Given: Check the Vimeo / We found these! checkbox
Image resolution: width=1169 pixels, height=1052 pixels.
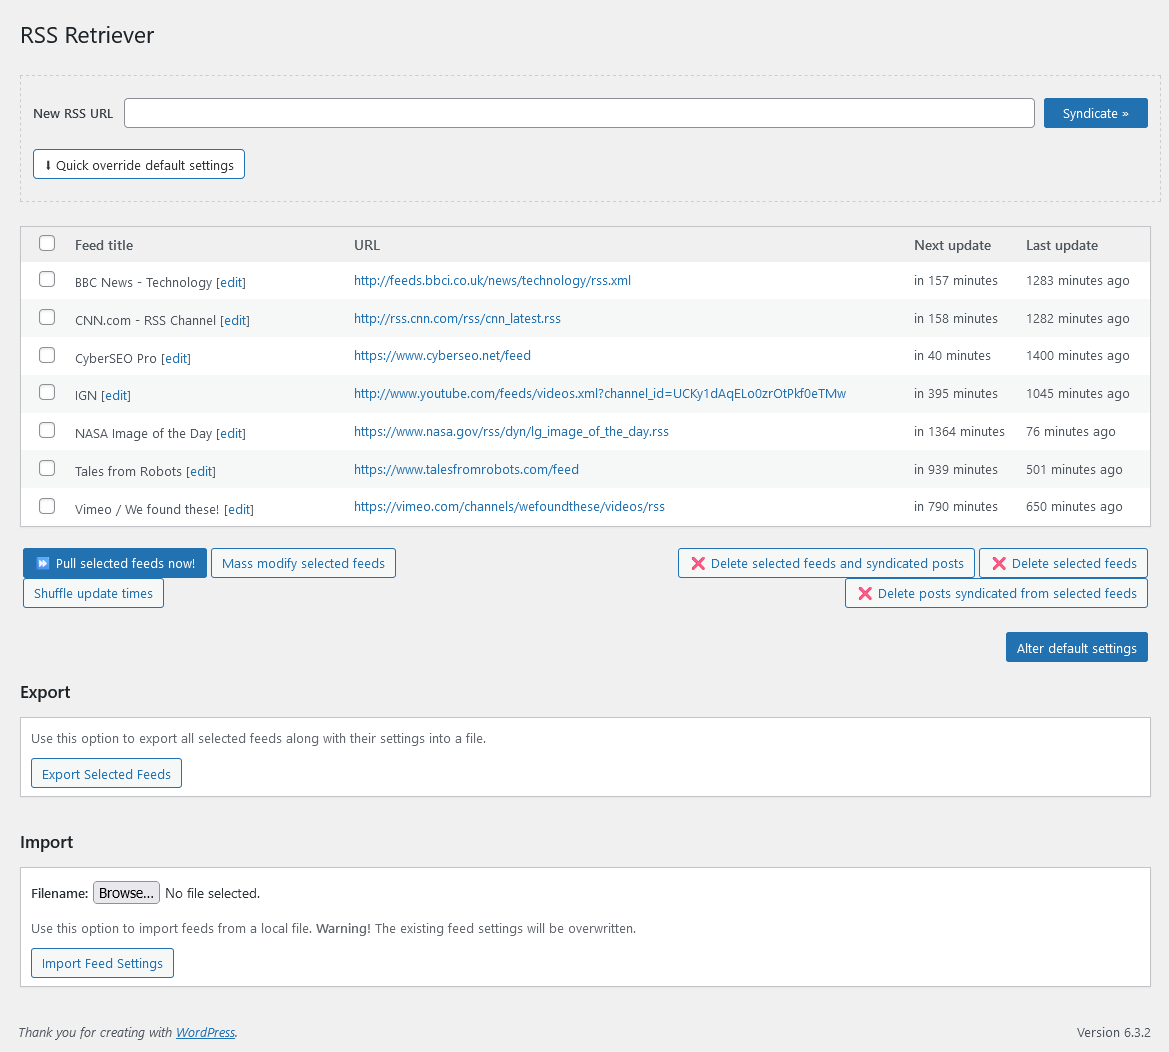Looking at the screenshot, I should point(46,506).
